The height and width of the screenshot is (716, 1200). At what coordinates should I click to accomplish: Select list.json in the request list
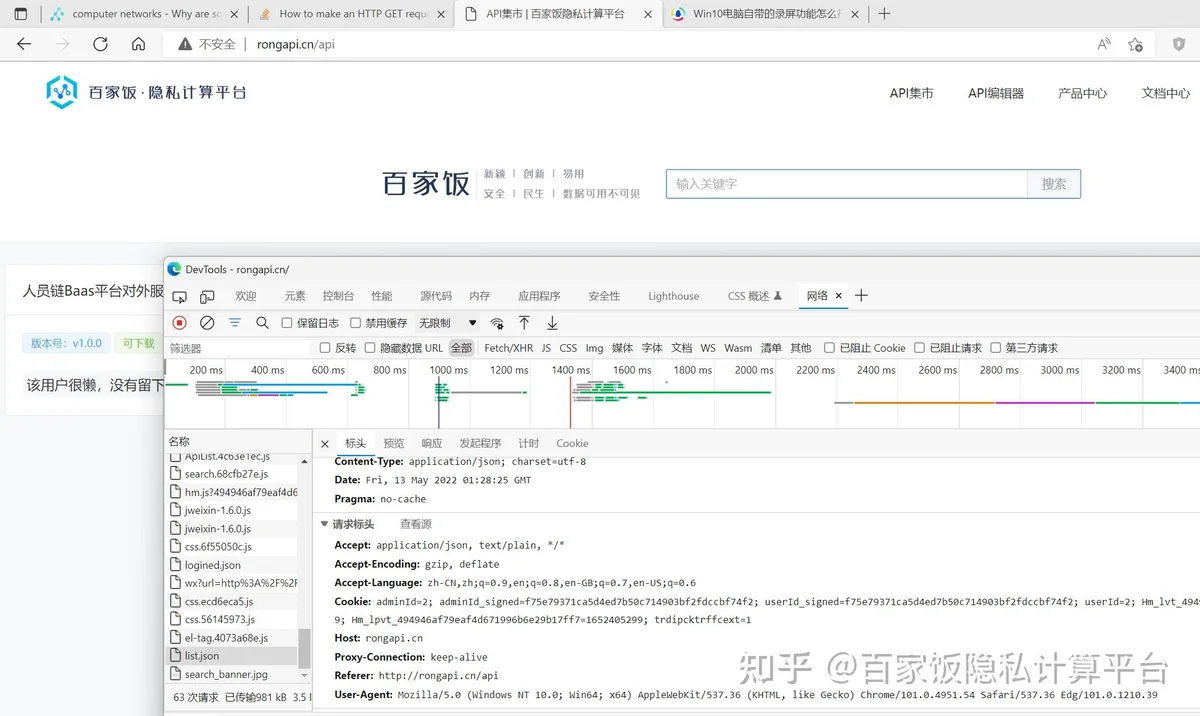tap(232, 656)
